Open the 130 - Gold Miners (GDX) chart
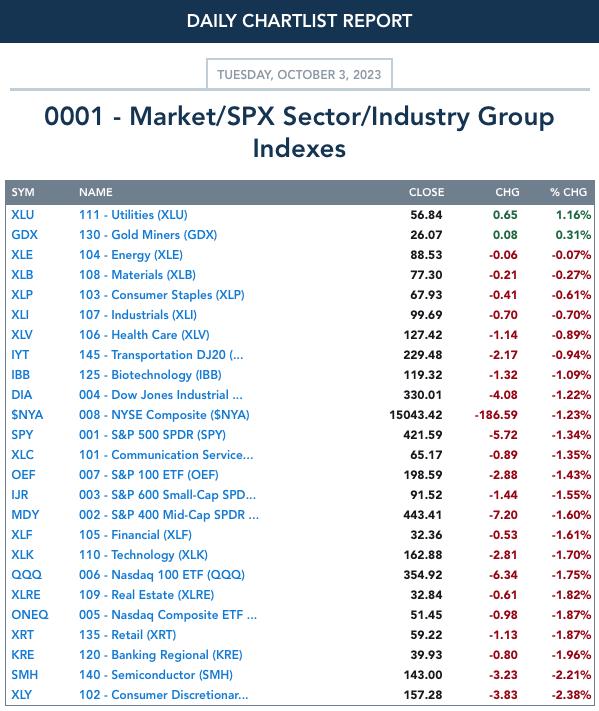 click(x=148, y=234)
